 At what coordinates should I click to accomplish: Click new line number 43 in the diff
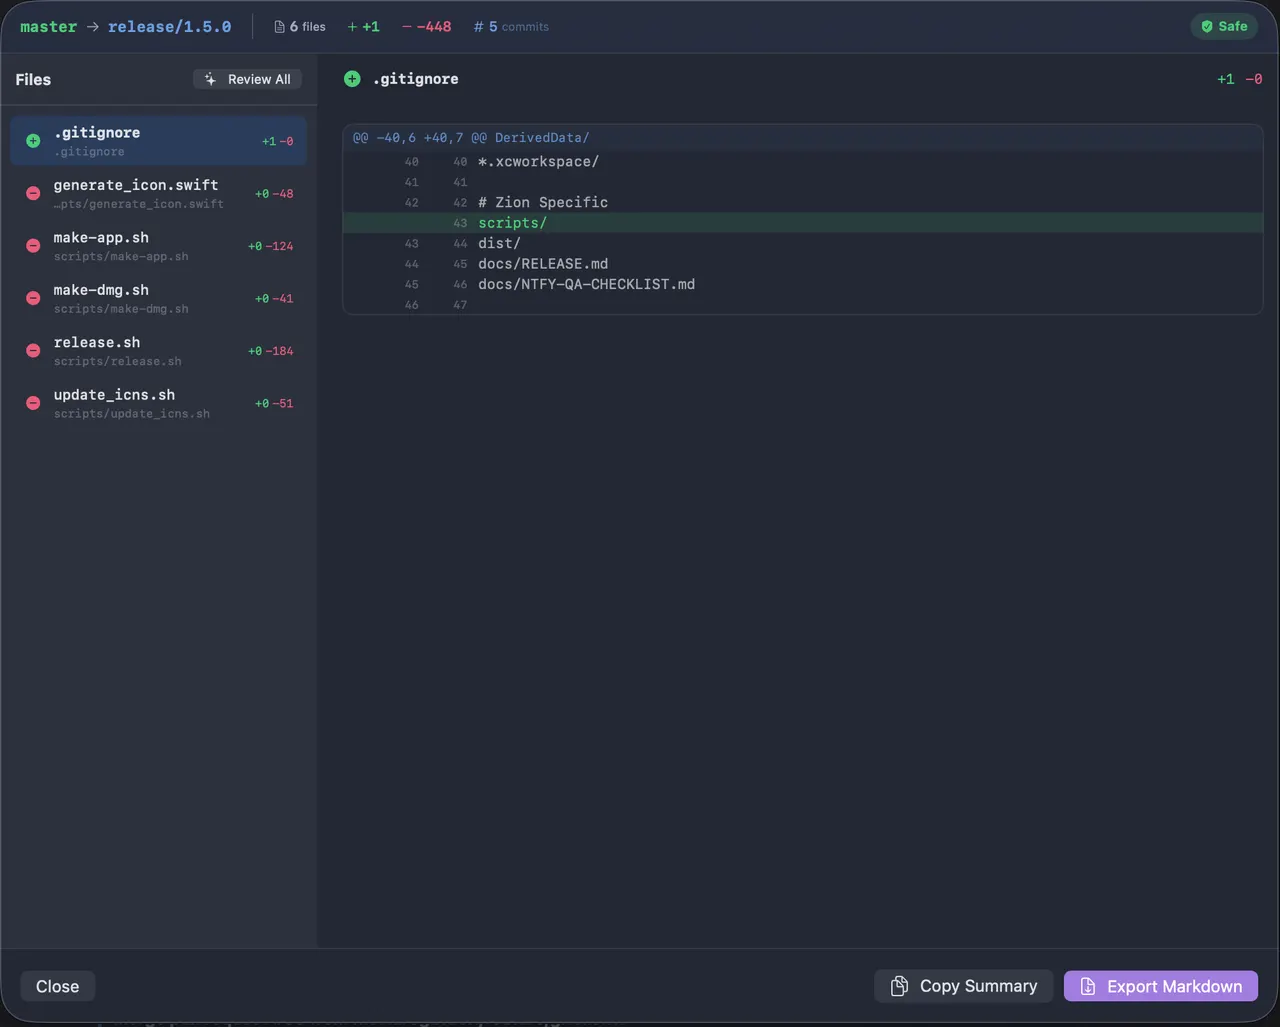[x=460, y=223]
